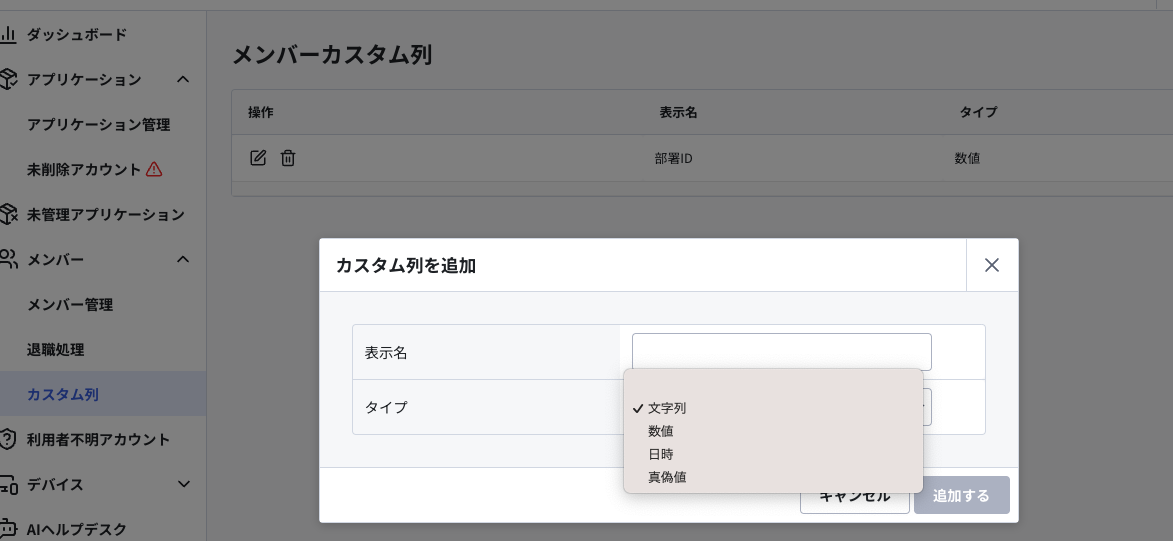Viewport: 1173px width, 541px height.
Task: Click the 表示名 column header
Action: (679, 112)
